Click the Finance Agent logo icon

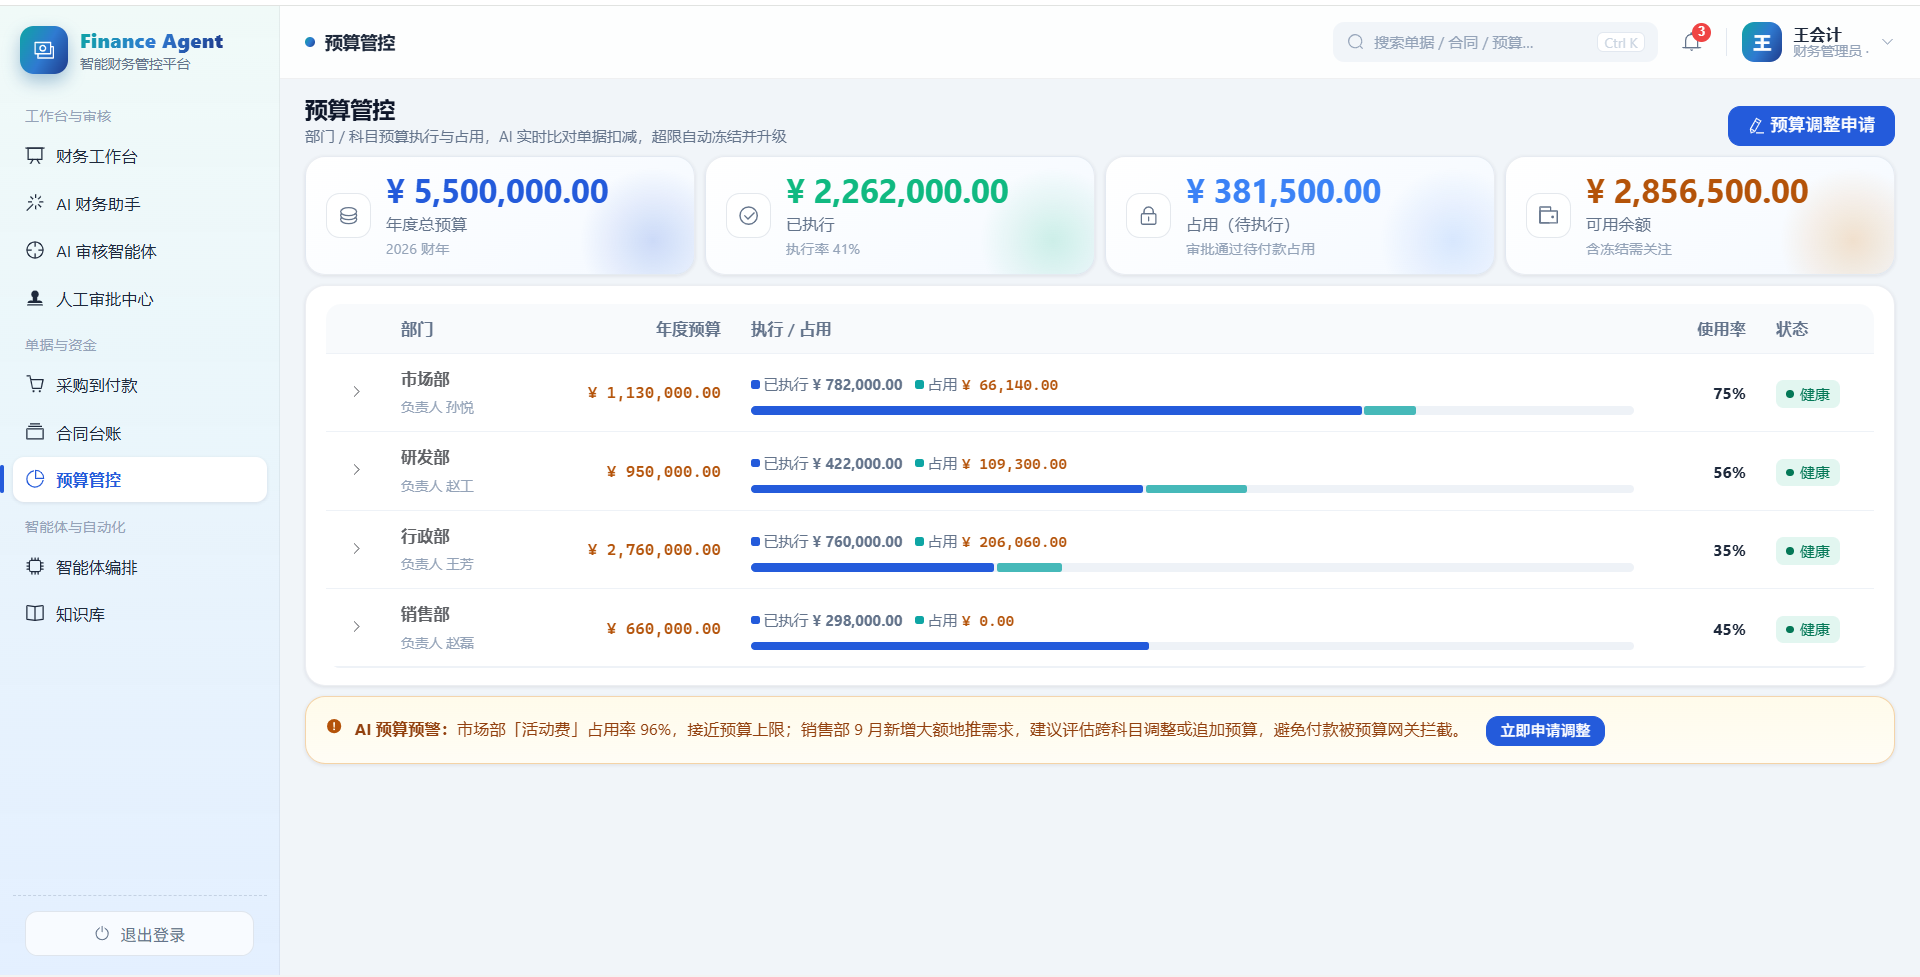click(x=44, y=50)
